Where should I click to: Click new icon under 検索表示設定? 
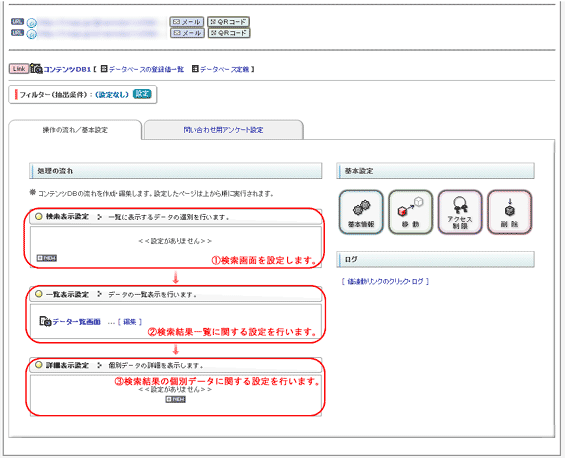47,258
